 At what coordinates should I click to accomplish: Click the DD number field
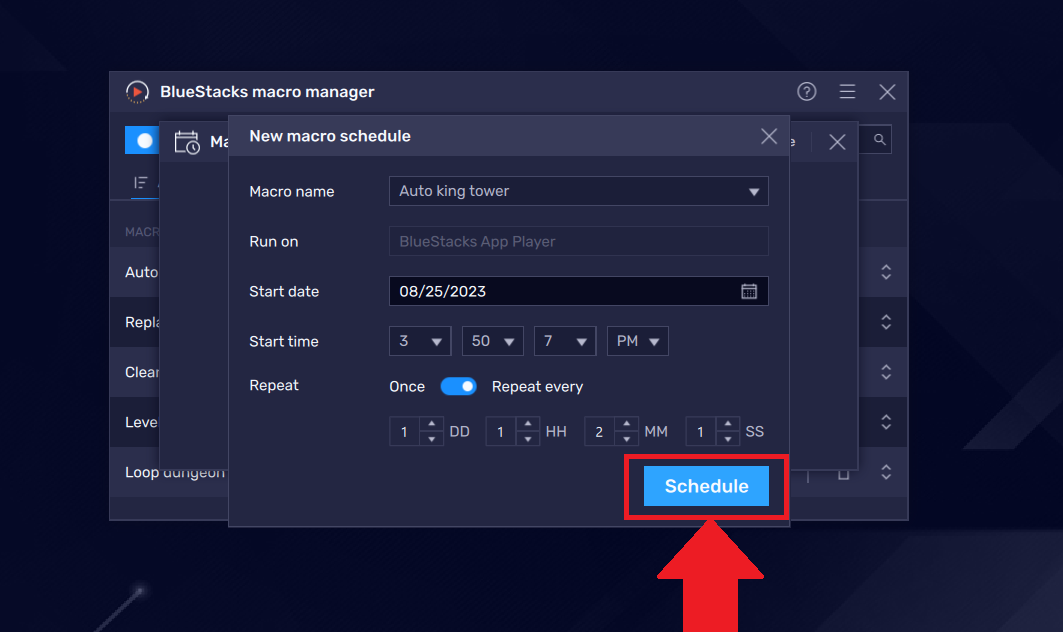pos(405,432)
